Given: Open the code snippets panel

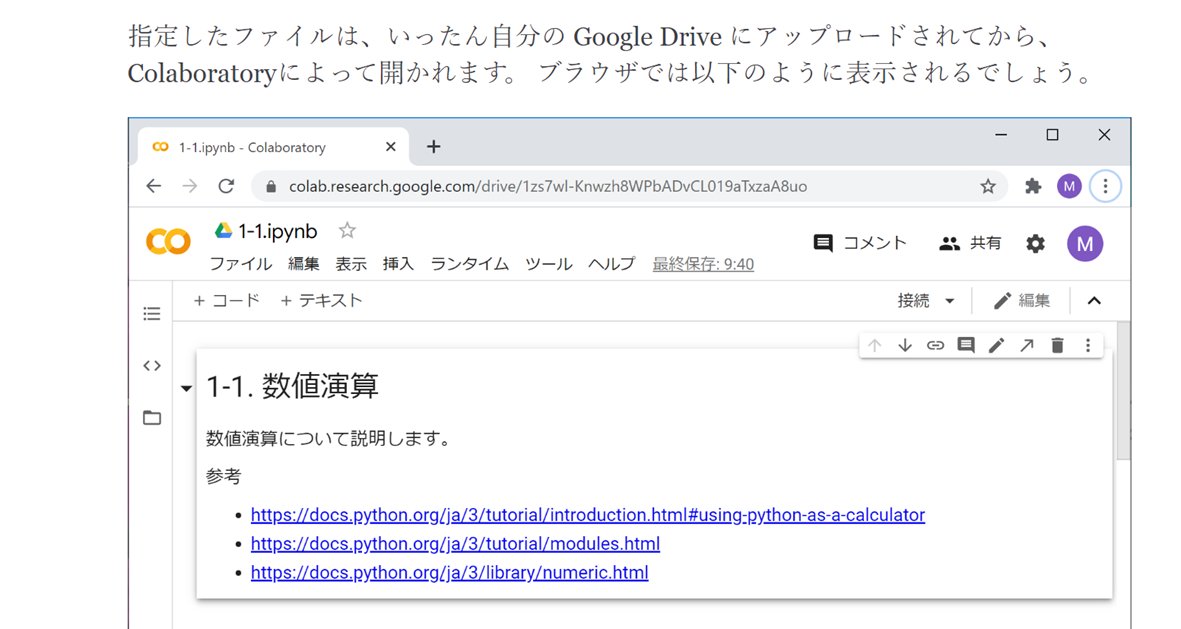Looking at the screenshot, I should pos(151,365).
